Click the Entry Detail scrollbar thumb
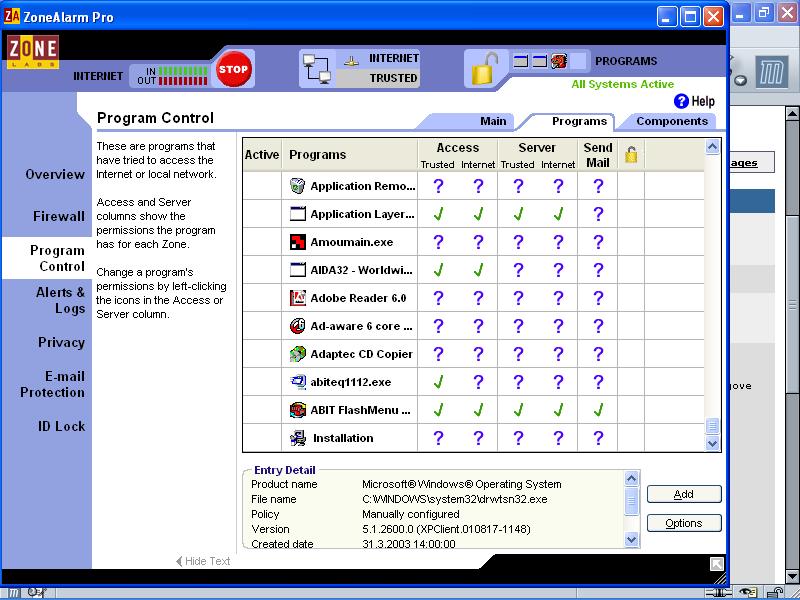This screenshot has height=600, width=800. (631, 501)
